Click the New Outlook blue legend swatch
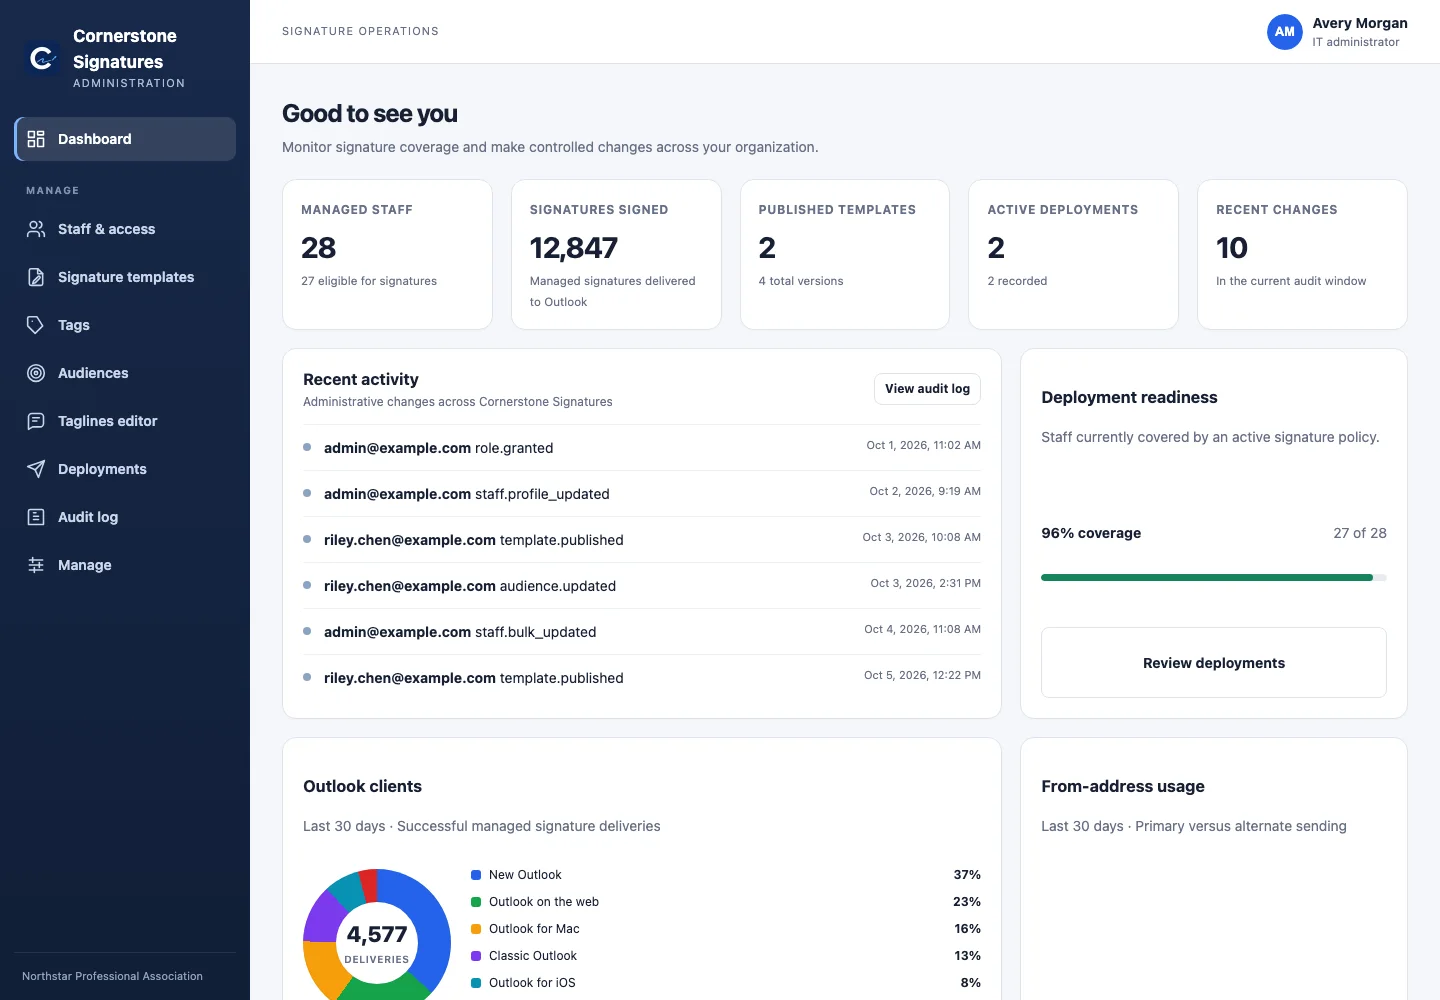Image resolution: width=1440 pixels, height=1000 pixels. pyautogui.click(x=476, y=875)
